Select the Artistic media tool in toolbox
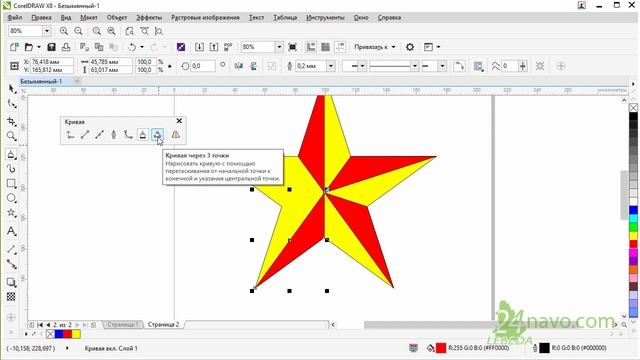The image size is (640, 360). point(11,169)
